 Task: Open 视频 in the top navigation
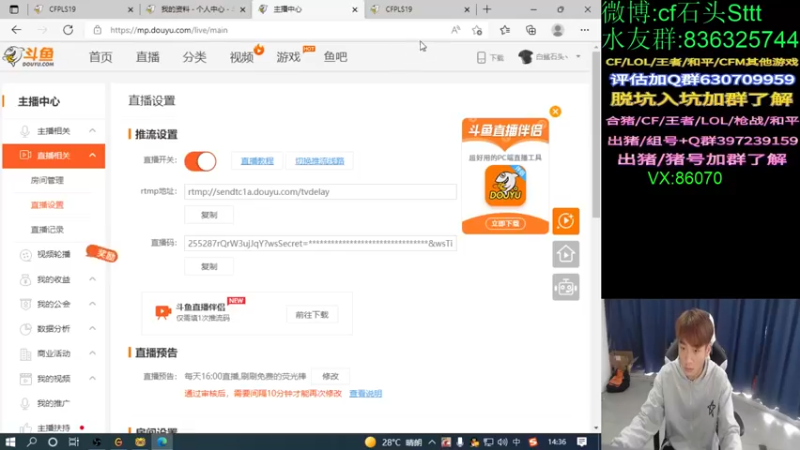241,57
